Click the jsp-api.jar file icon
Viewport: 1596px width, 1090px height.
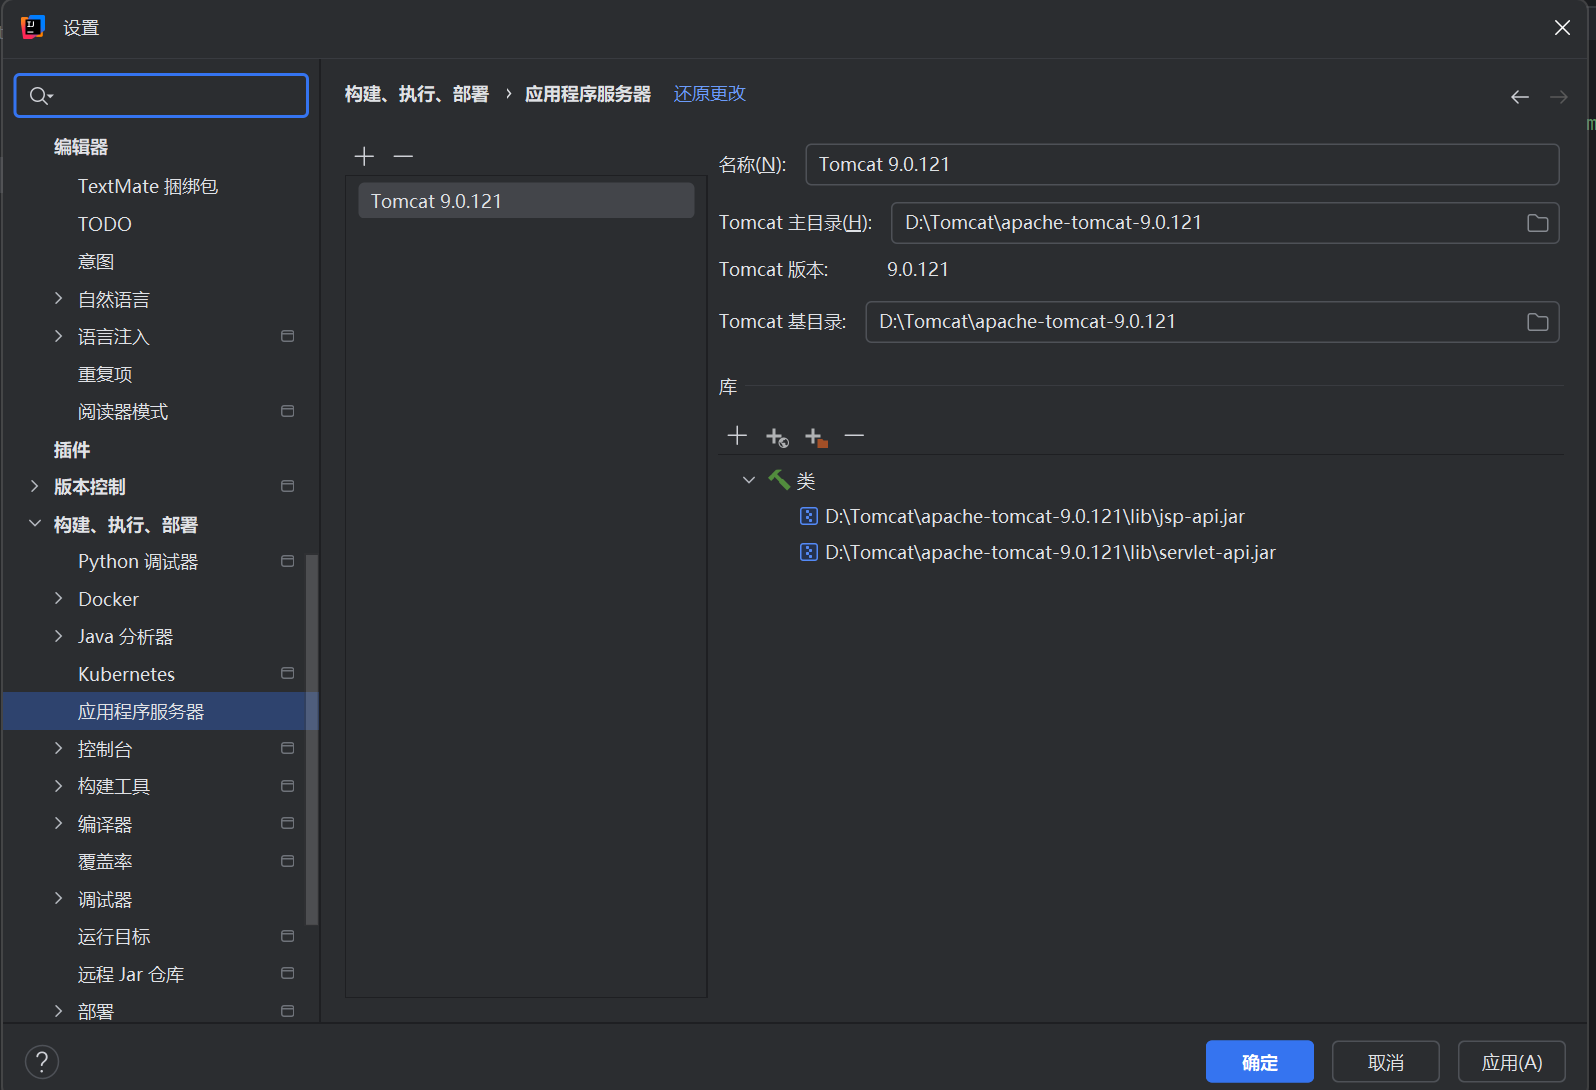pos(809,516)
